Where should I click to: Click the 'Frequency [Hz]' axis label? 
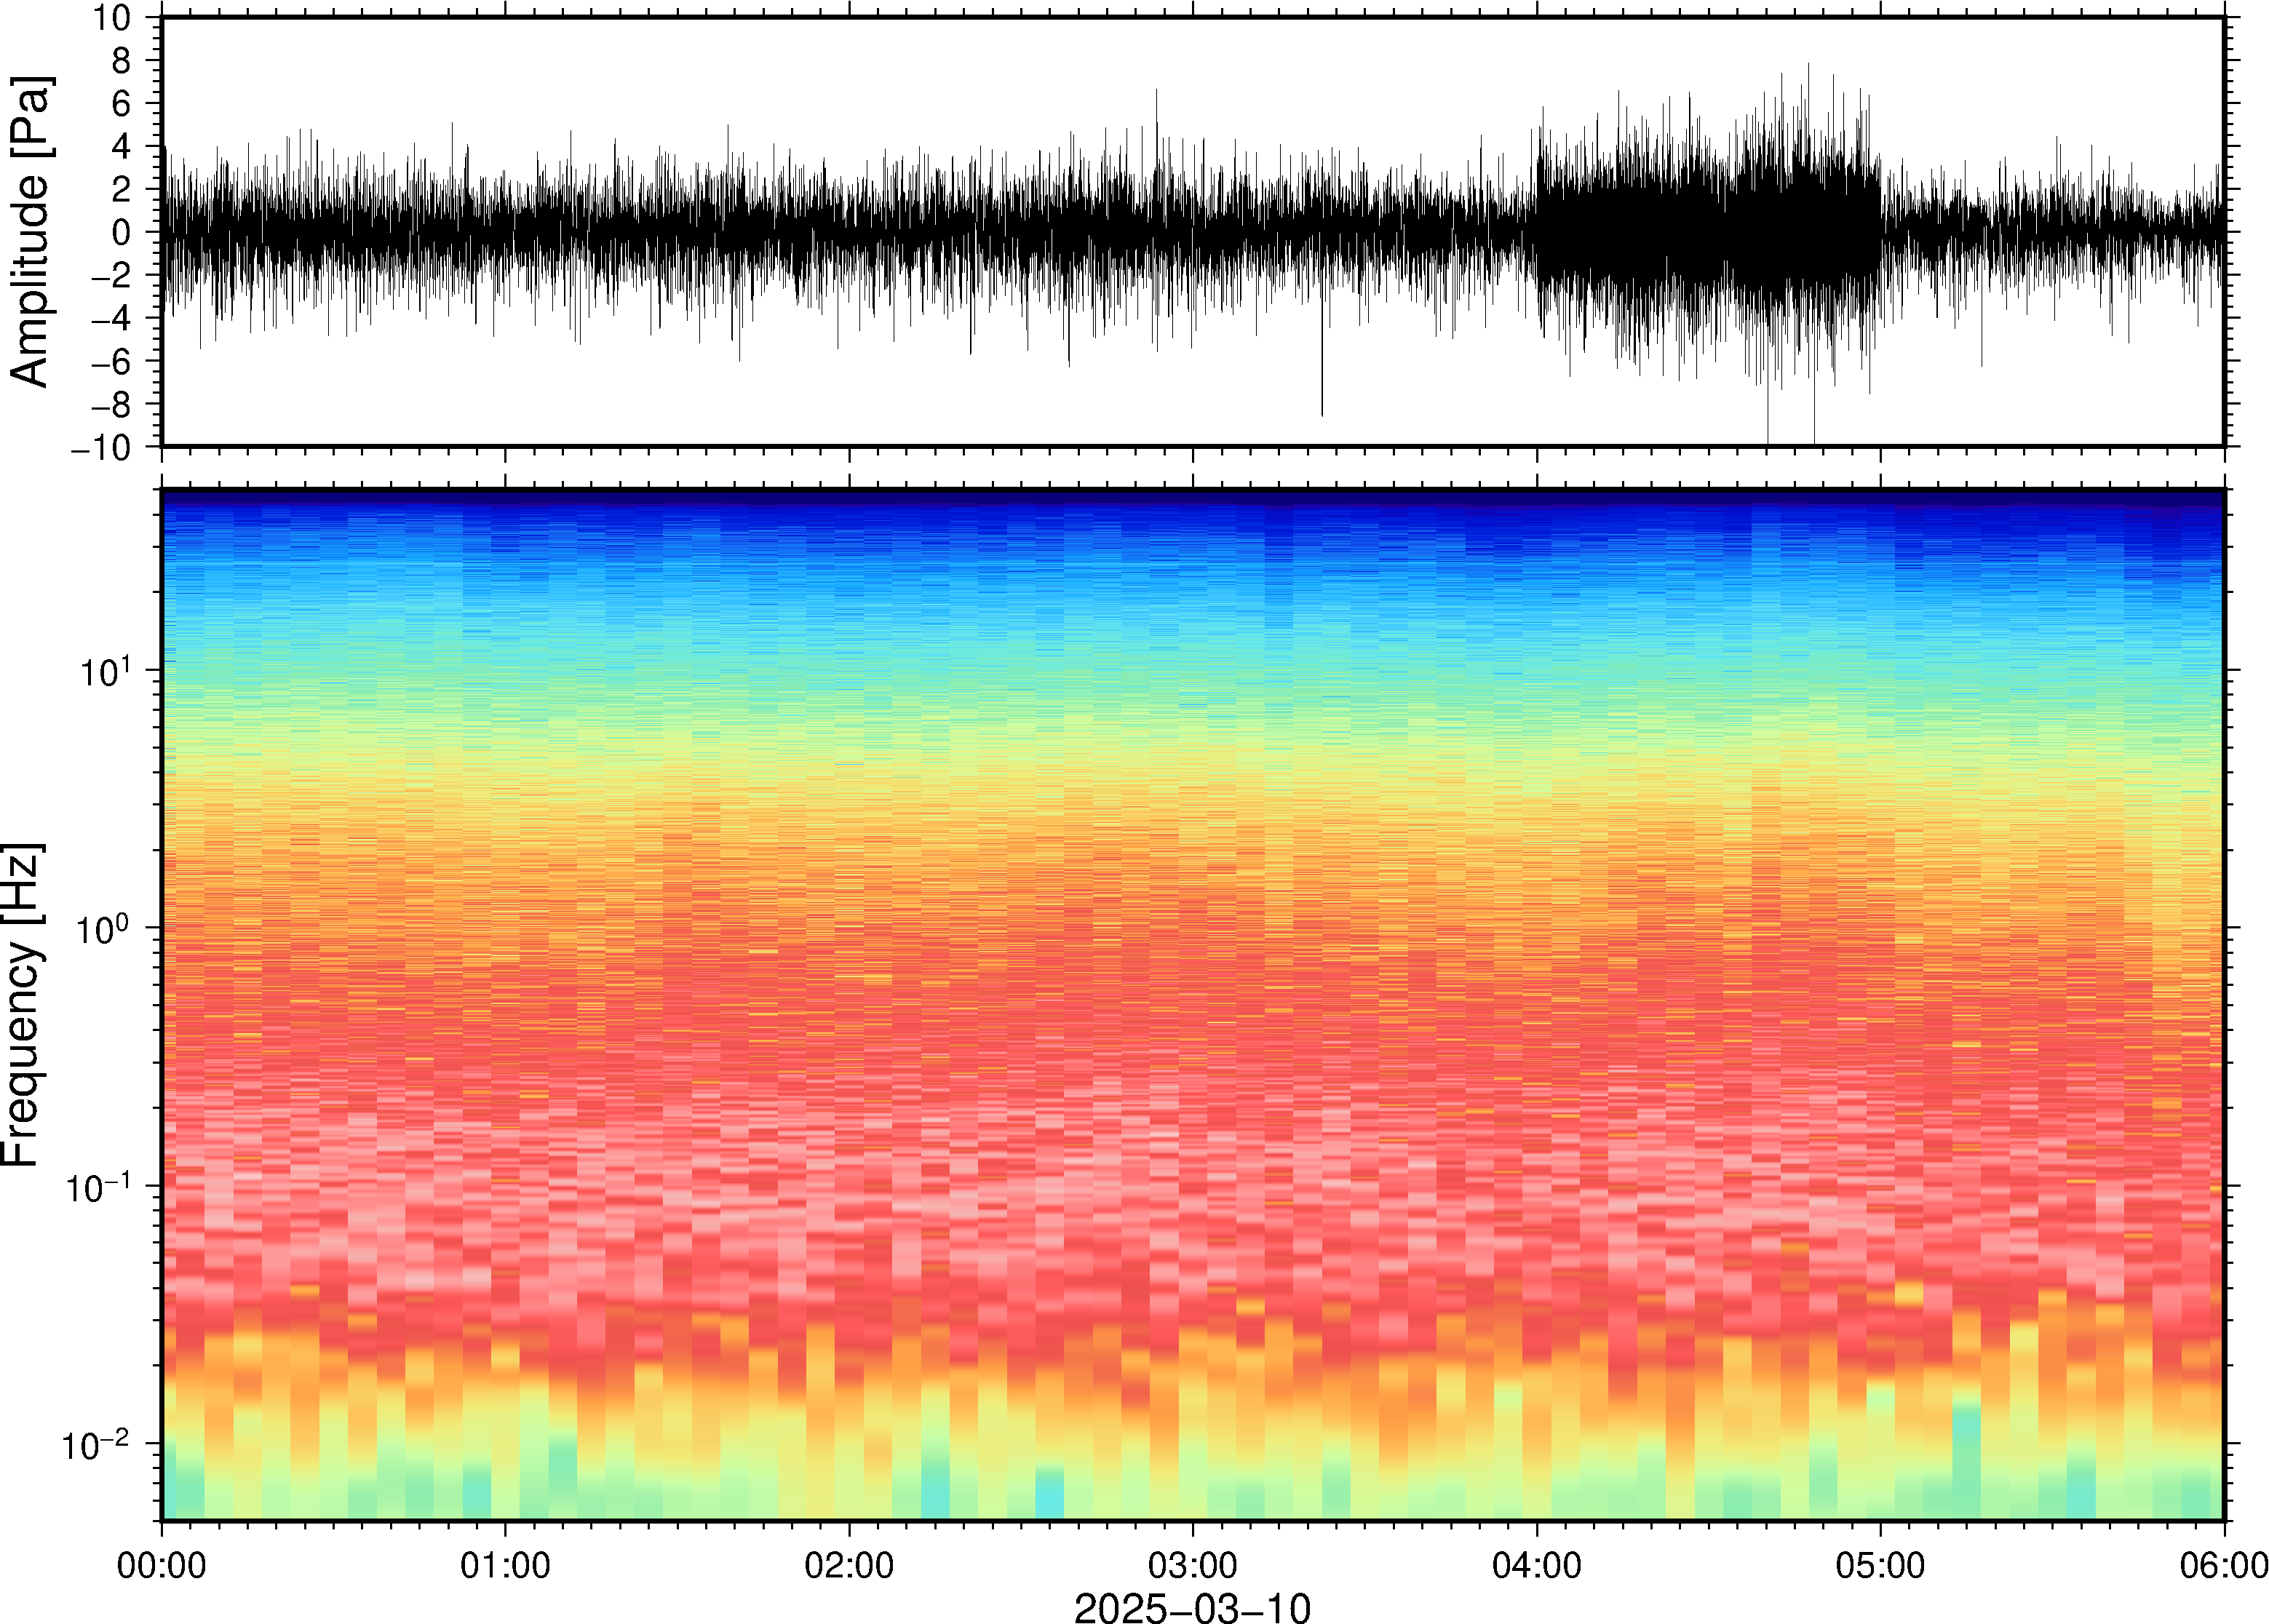[22, 1005]
